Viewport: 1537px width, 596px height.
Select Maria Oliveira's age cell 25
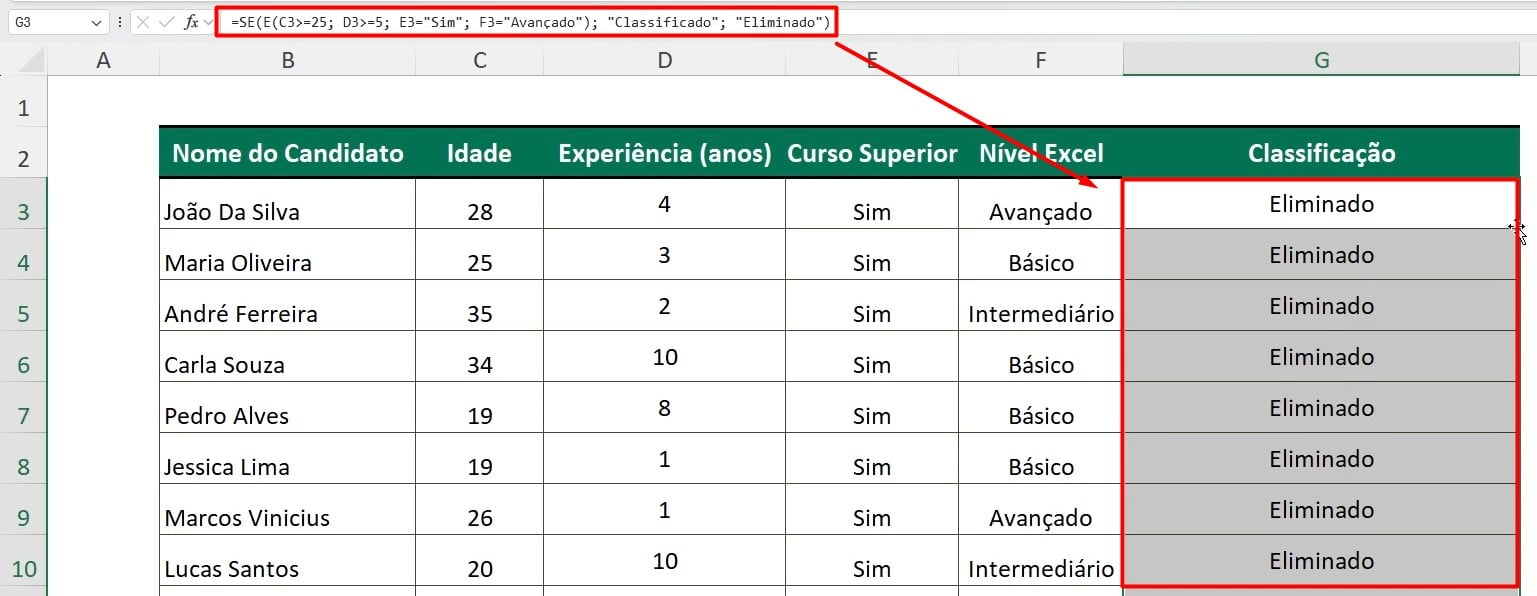480,255
